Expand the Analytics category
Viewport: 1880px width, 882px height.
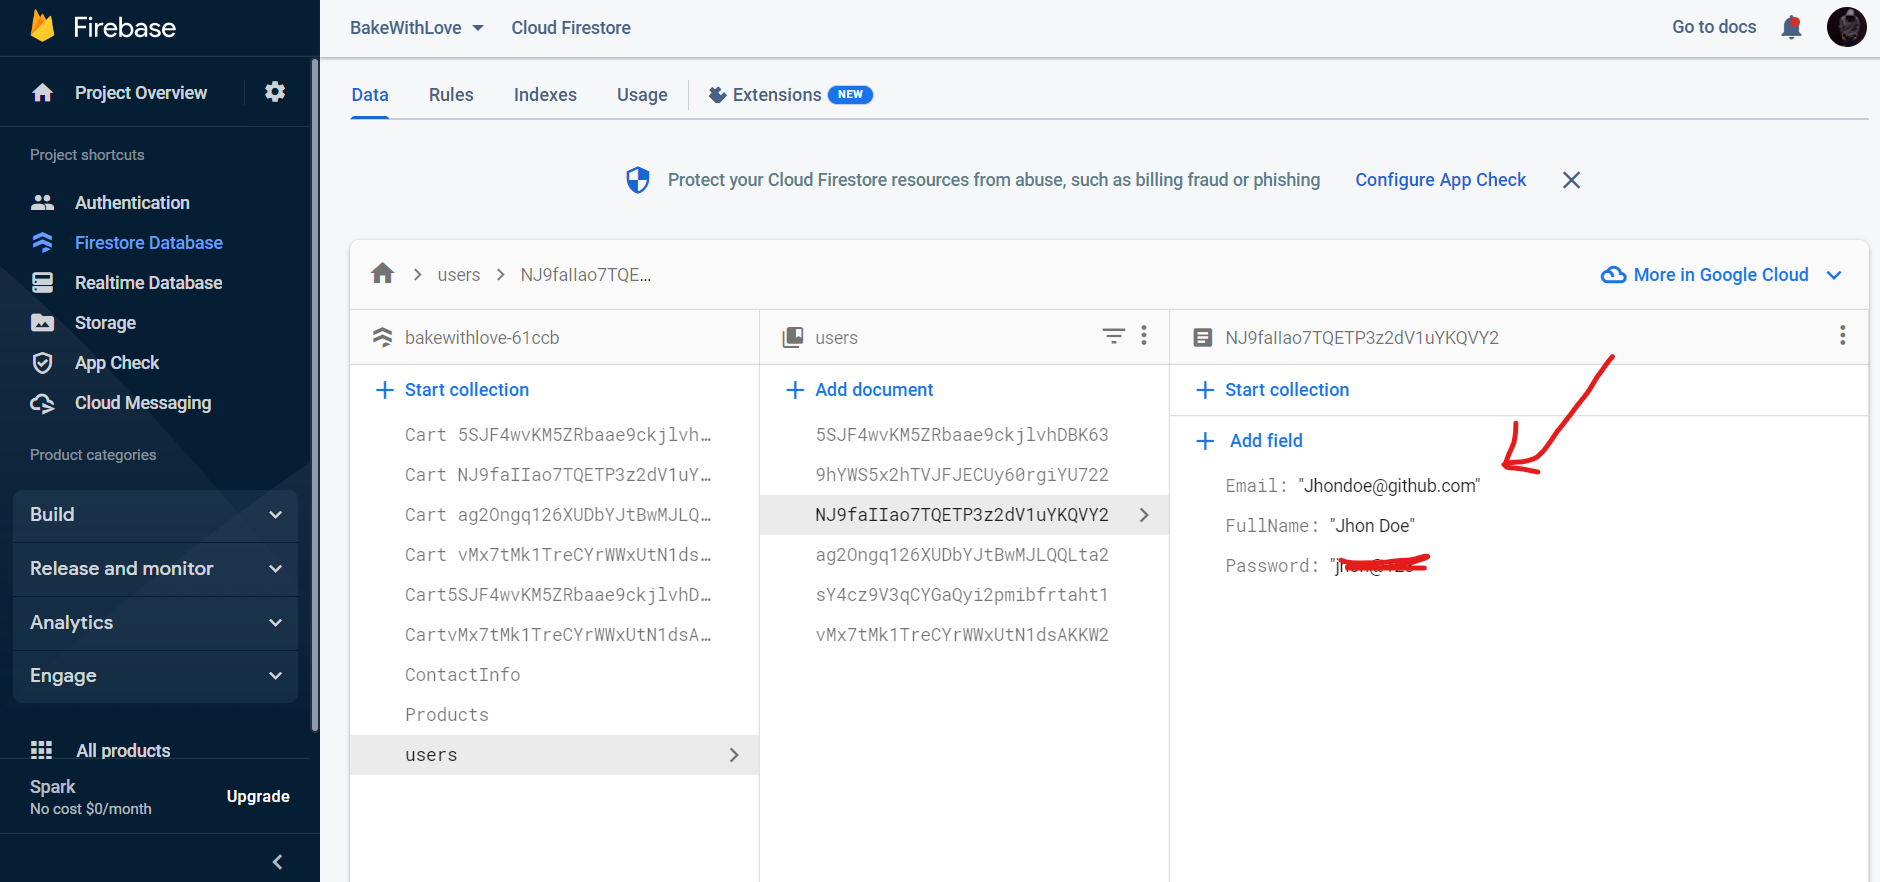point(155,622)
